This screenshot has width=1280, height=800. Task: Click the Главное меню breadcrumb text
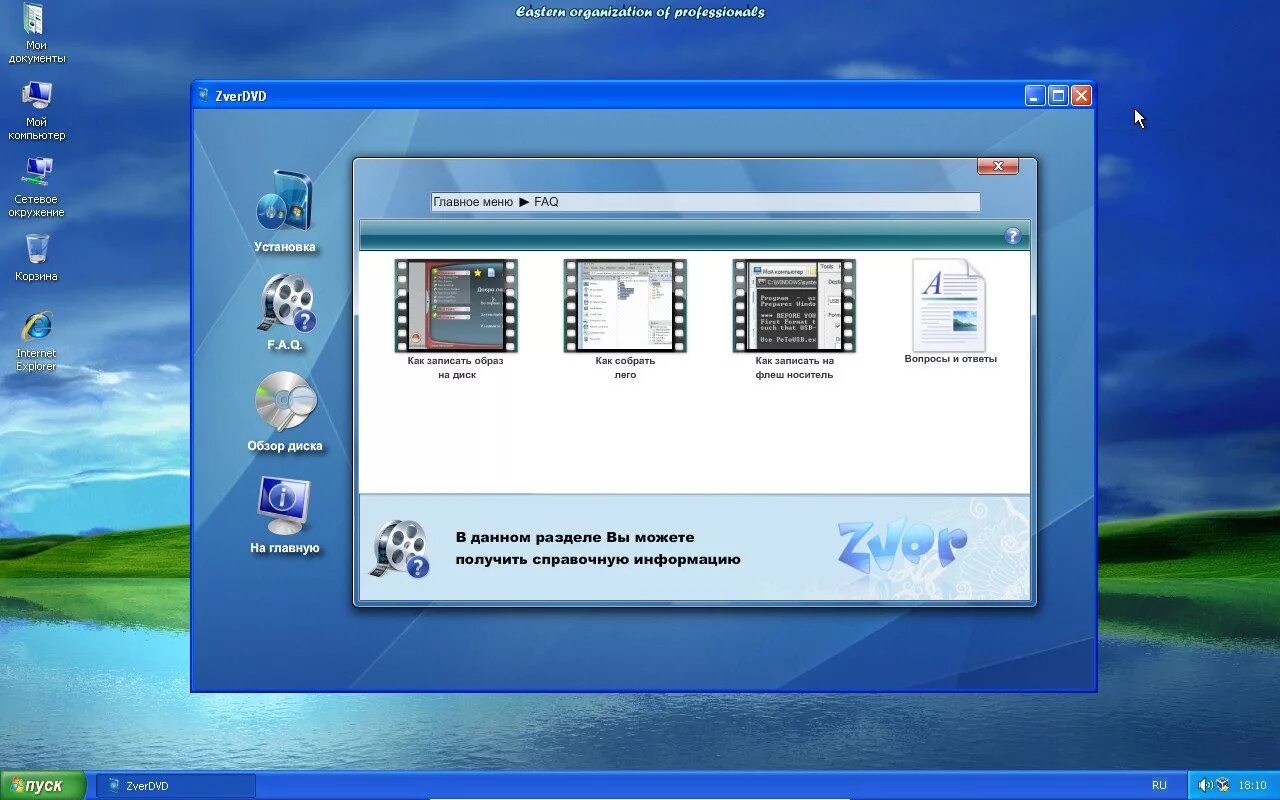[x=473, y=202]
